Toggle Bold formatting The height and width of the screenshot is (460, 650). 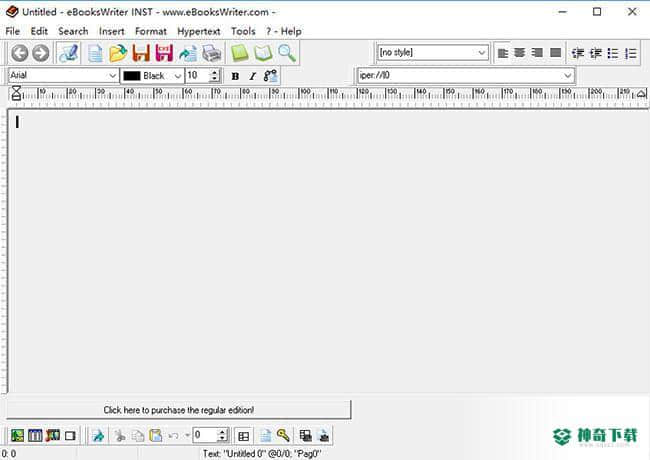235,76
